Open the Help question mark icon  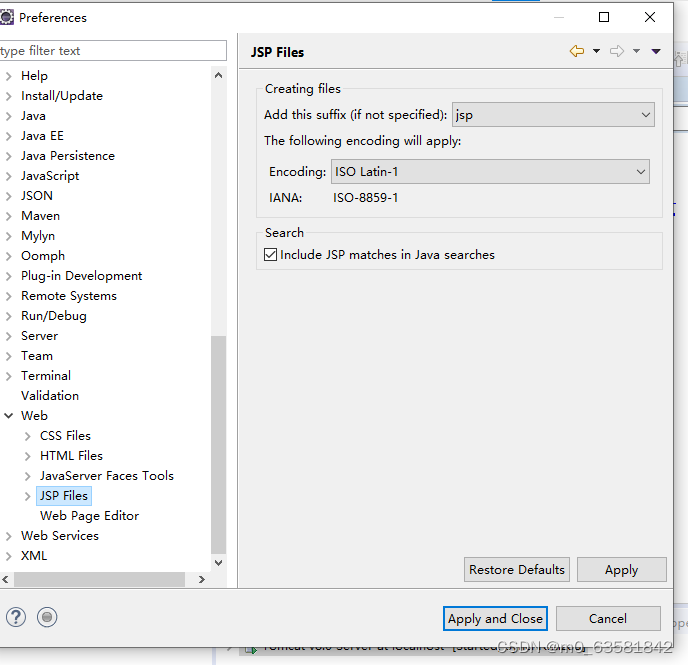[16, 617]
